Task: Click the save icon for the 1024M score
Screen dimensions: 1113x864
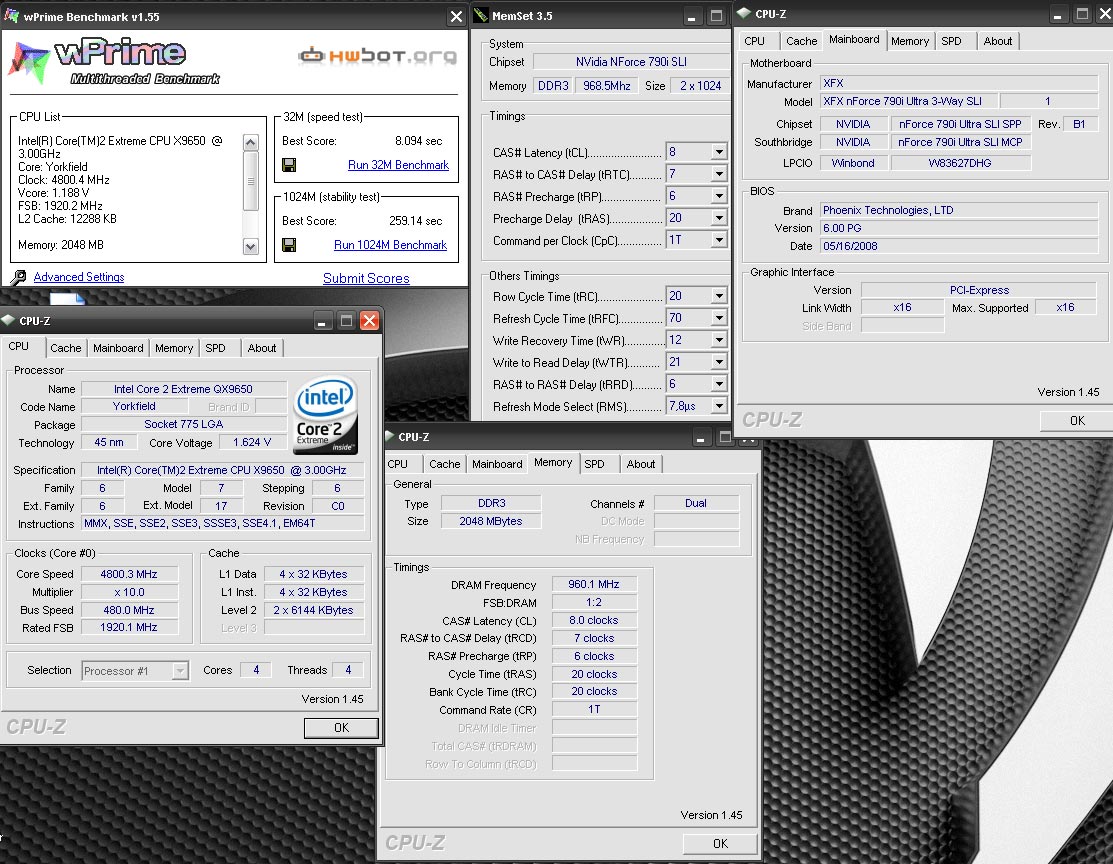Action: (289, 245)
